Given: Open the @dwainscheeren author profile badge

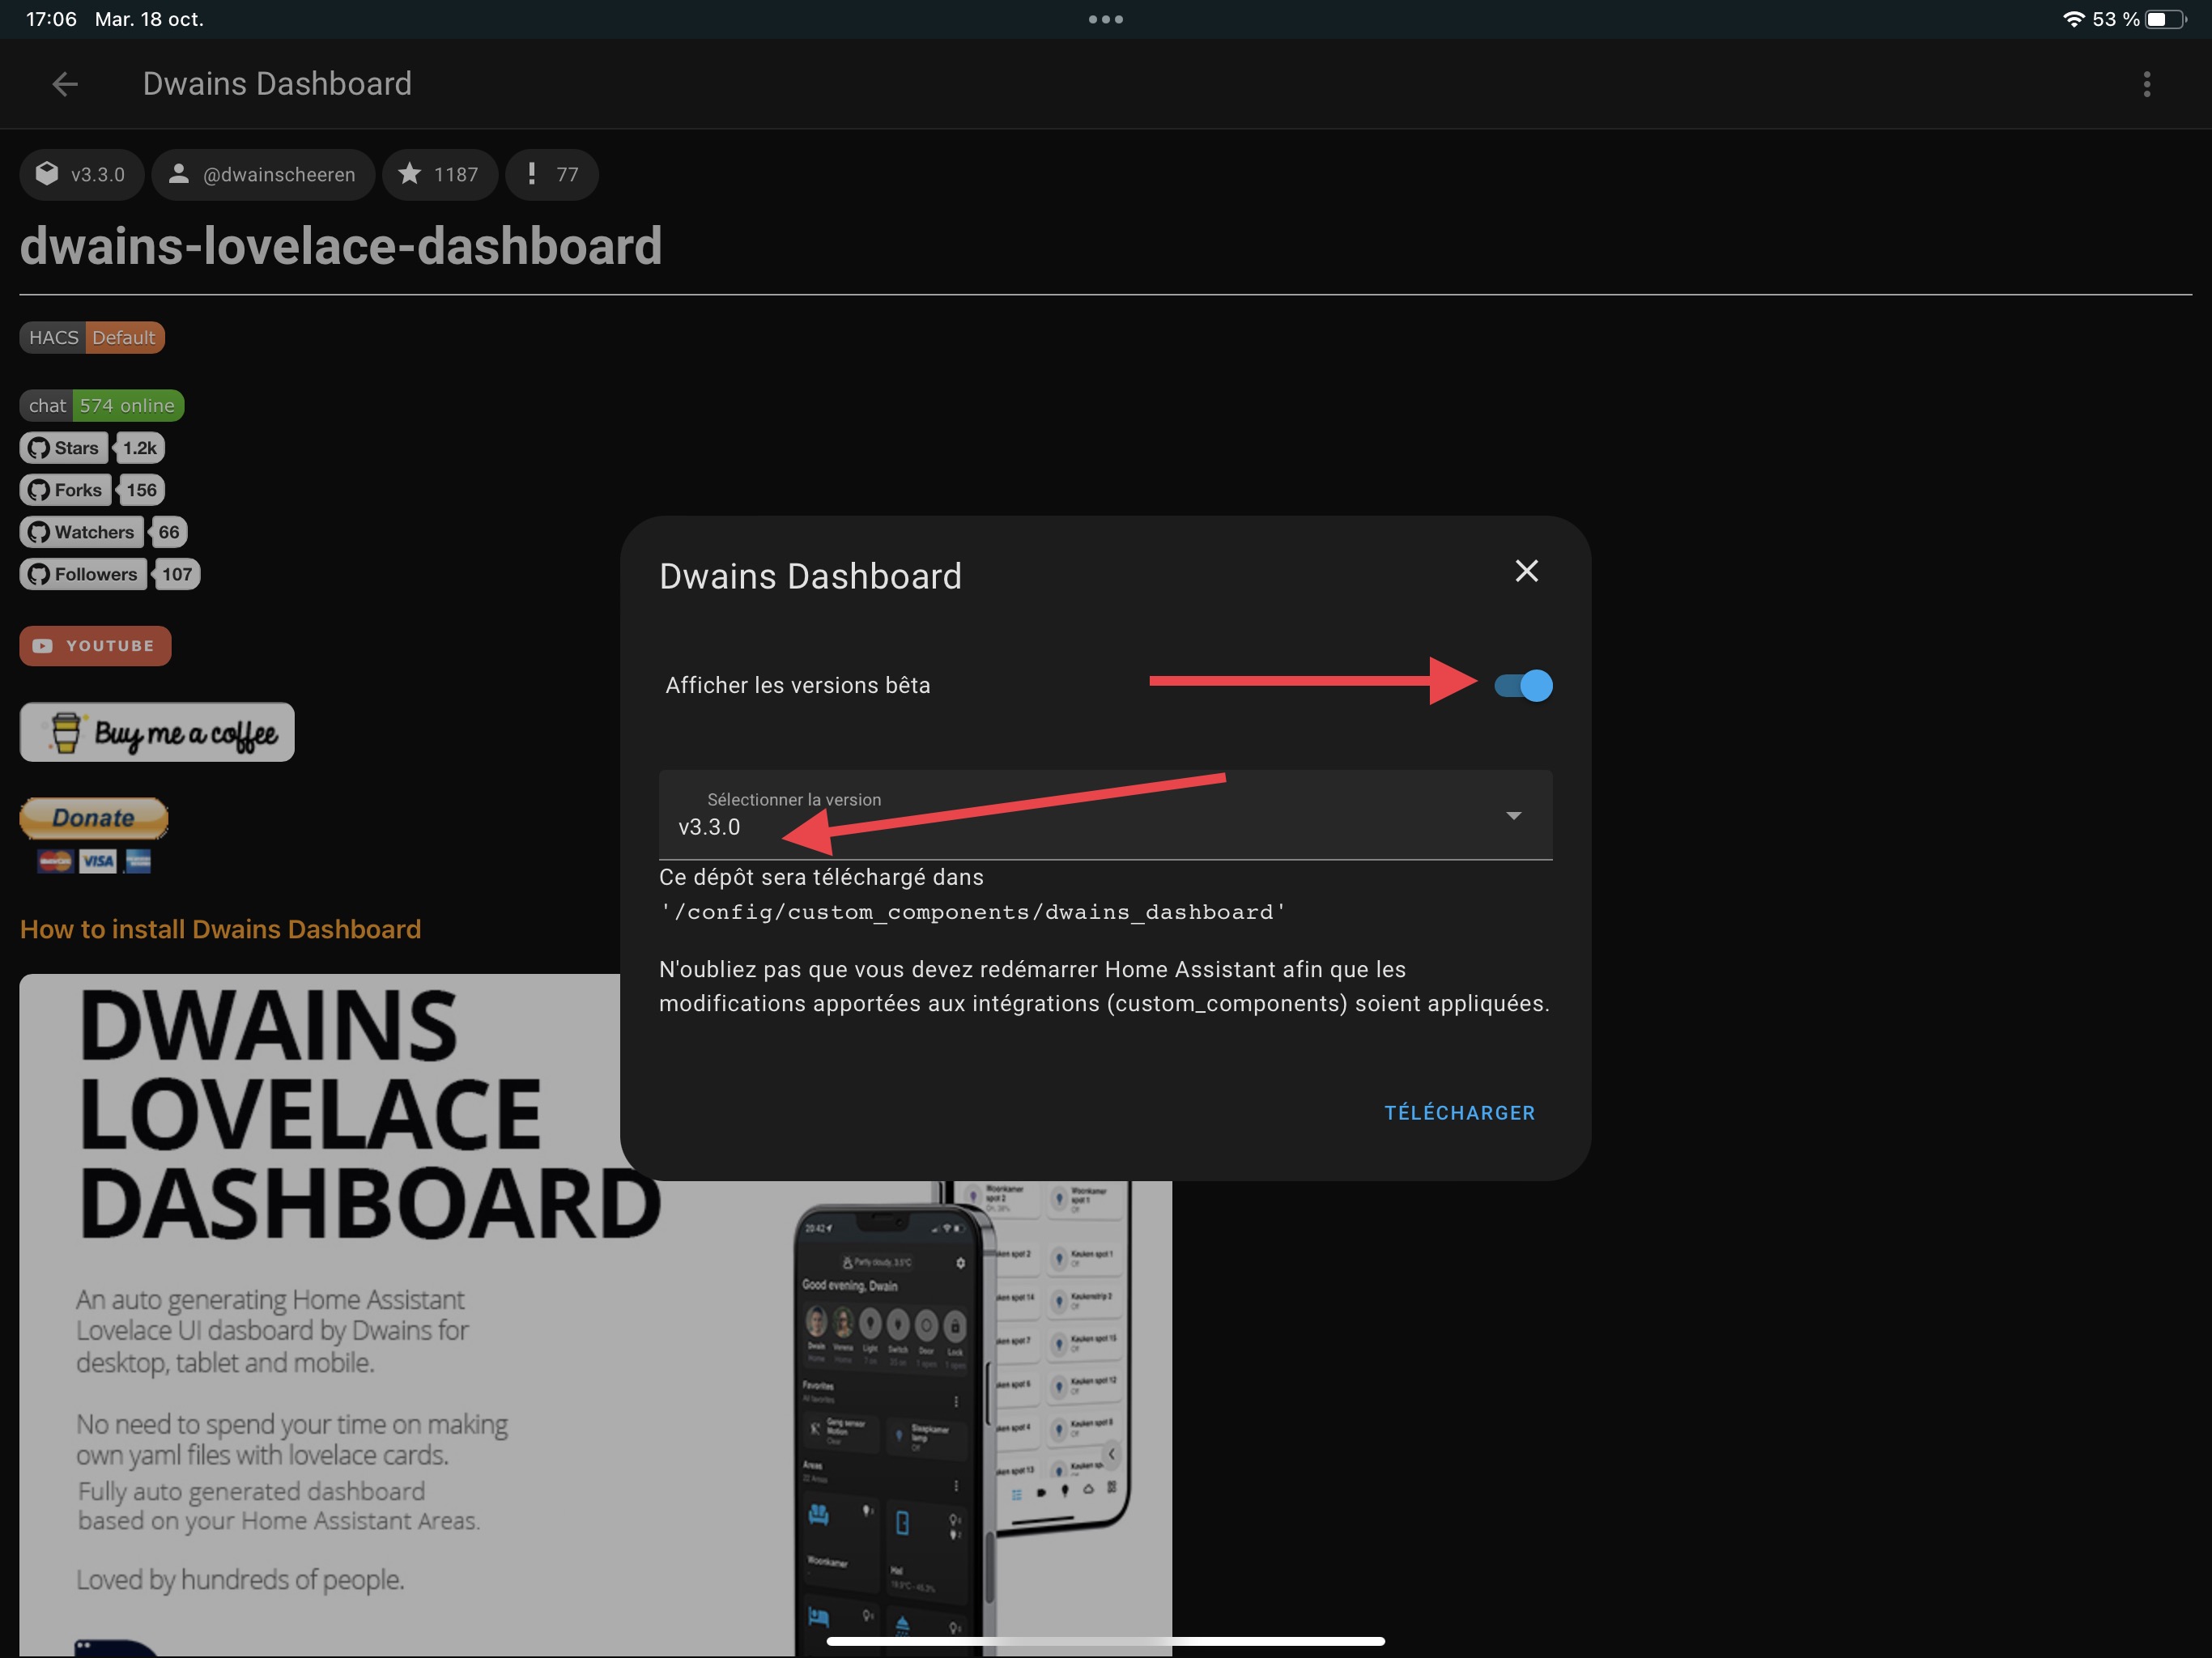Looking at the screenshot, I should pos(263,174).
